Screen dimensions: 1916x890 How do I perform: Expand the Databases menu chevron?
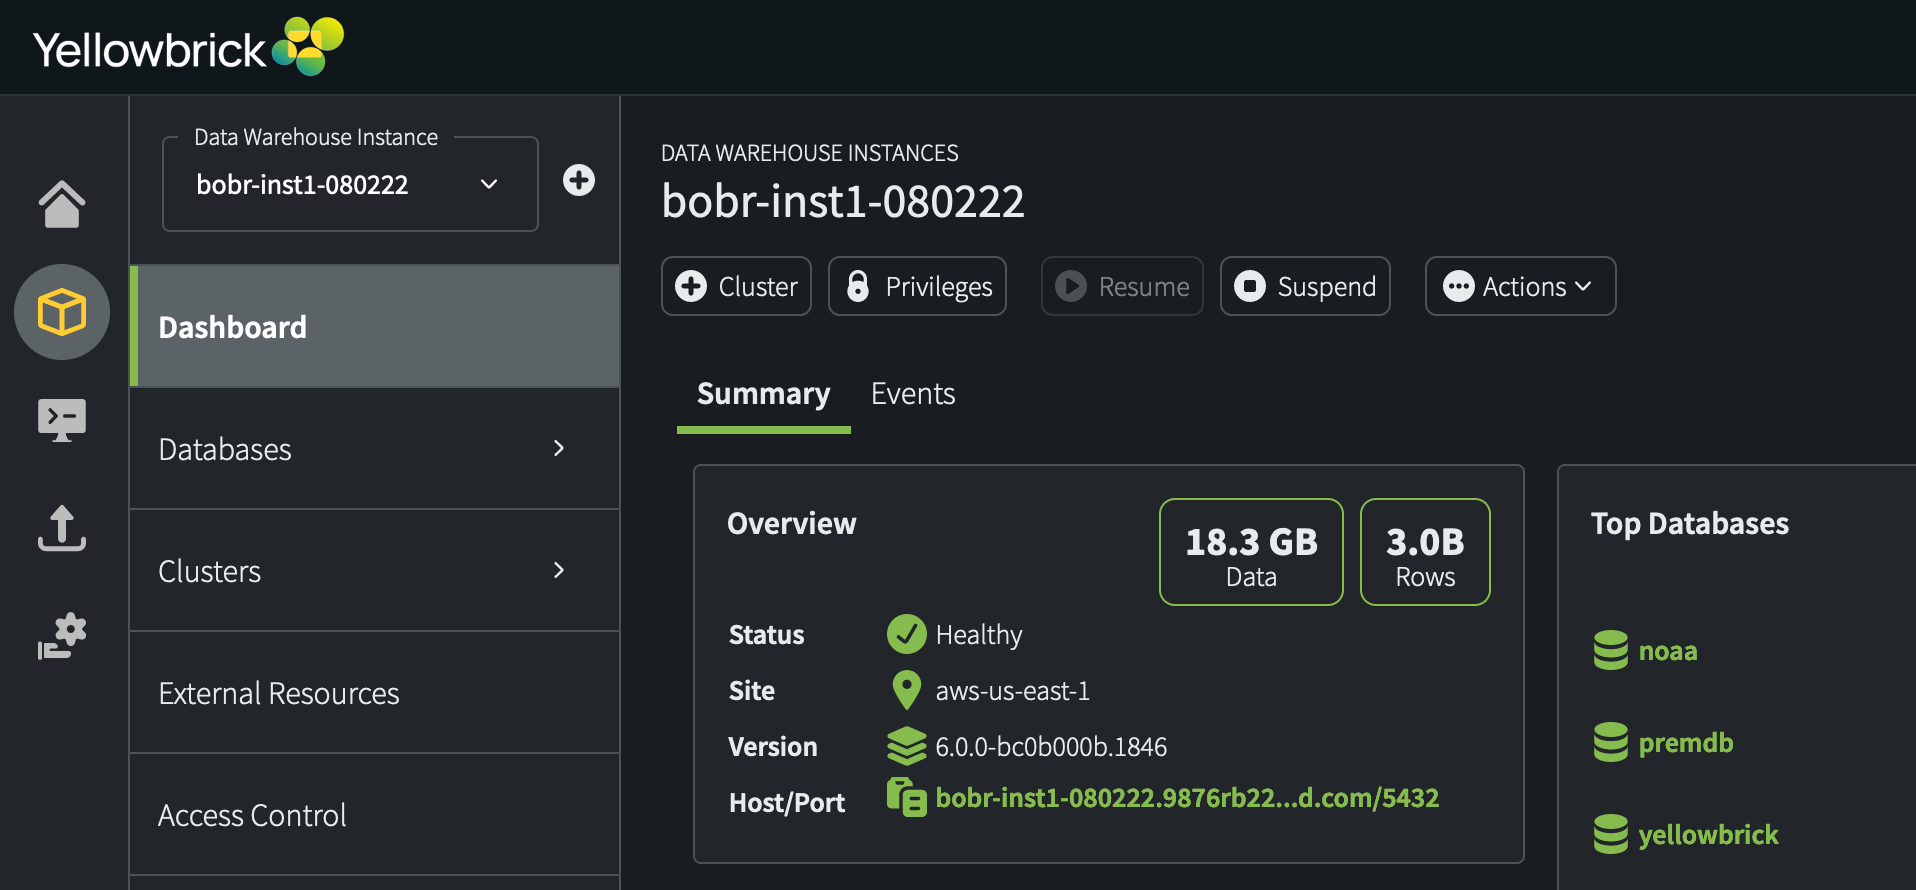click(x=559, y=449)
